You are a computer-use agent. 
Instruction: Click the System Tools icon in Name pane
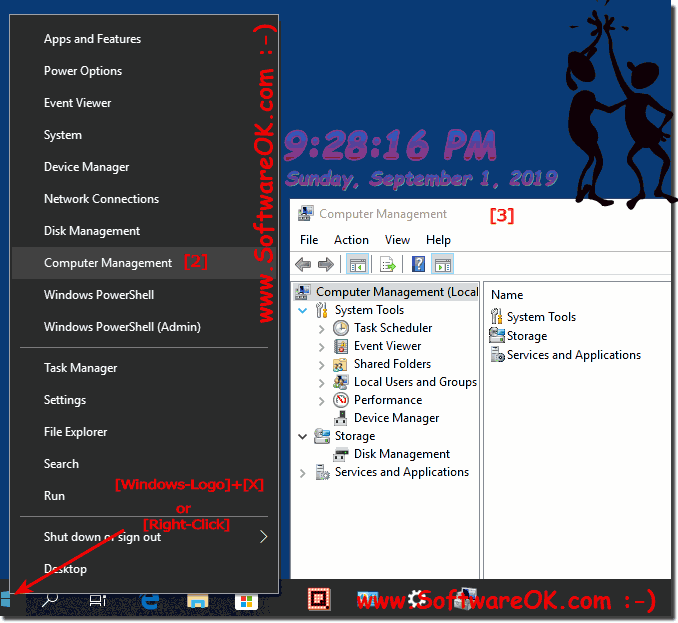pyautogui.click(x=496, y=316)
